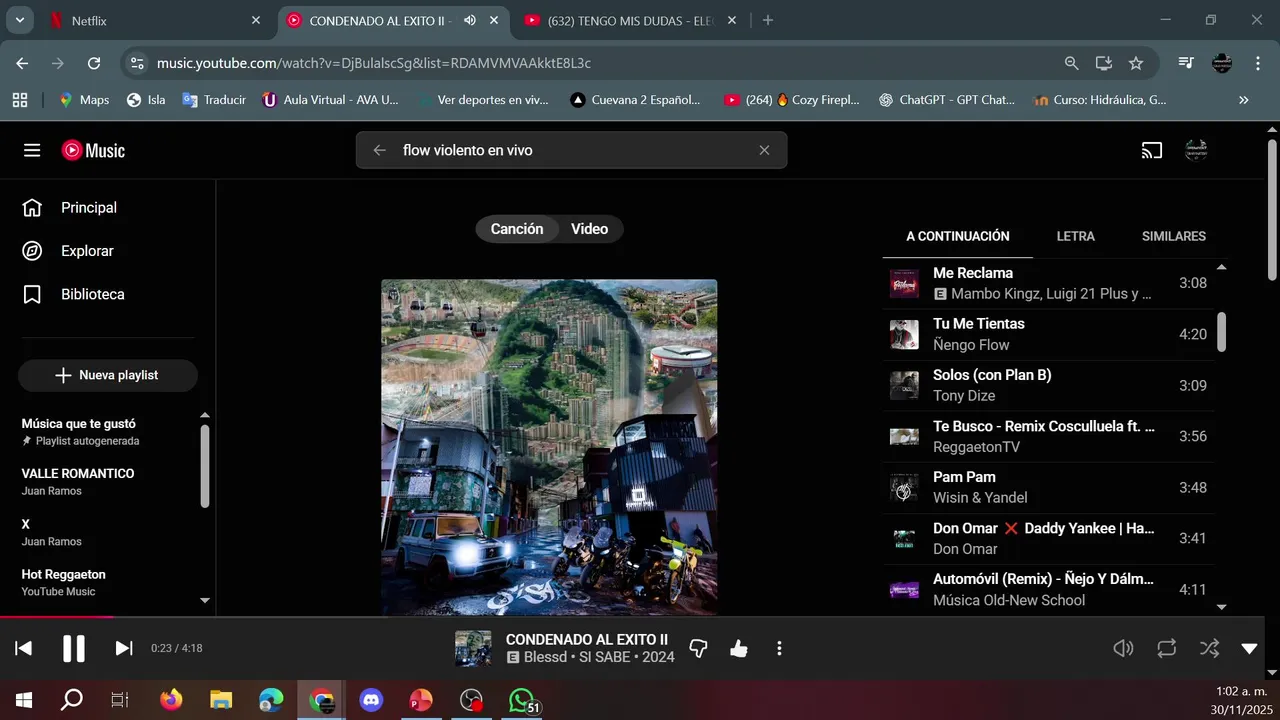Click in the search input field

[x=571, y=150]
